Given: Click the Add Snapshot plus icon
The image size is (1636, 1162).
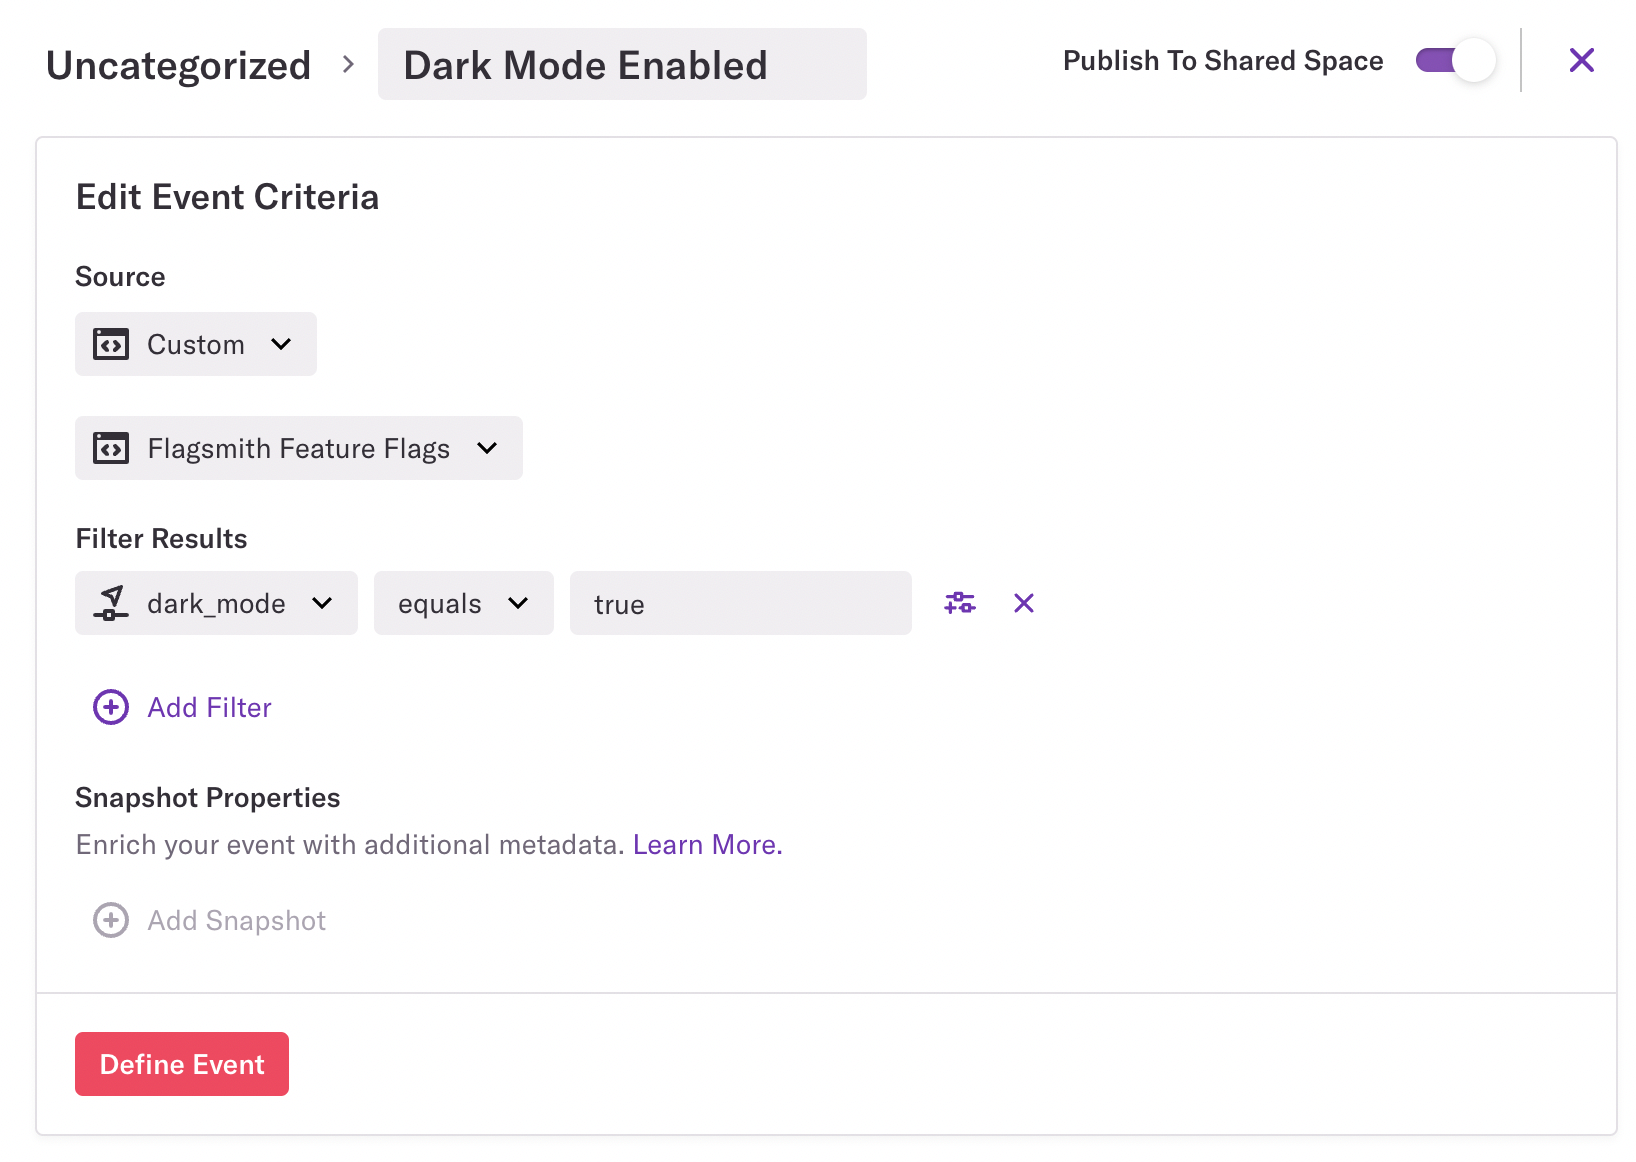Looking at the screenshot, I should tap(111, 920).
